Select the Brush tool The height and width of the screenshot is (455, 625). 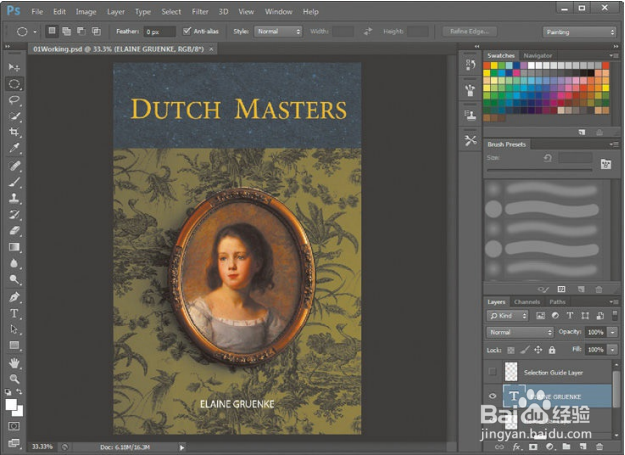coord(14,182)
